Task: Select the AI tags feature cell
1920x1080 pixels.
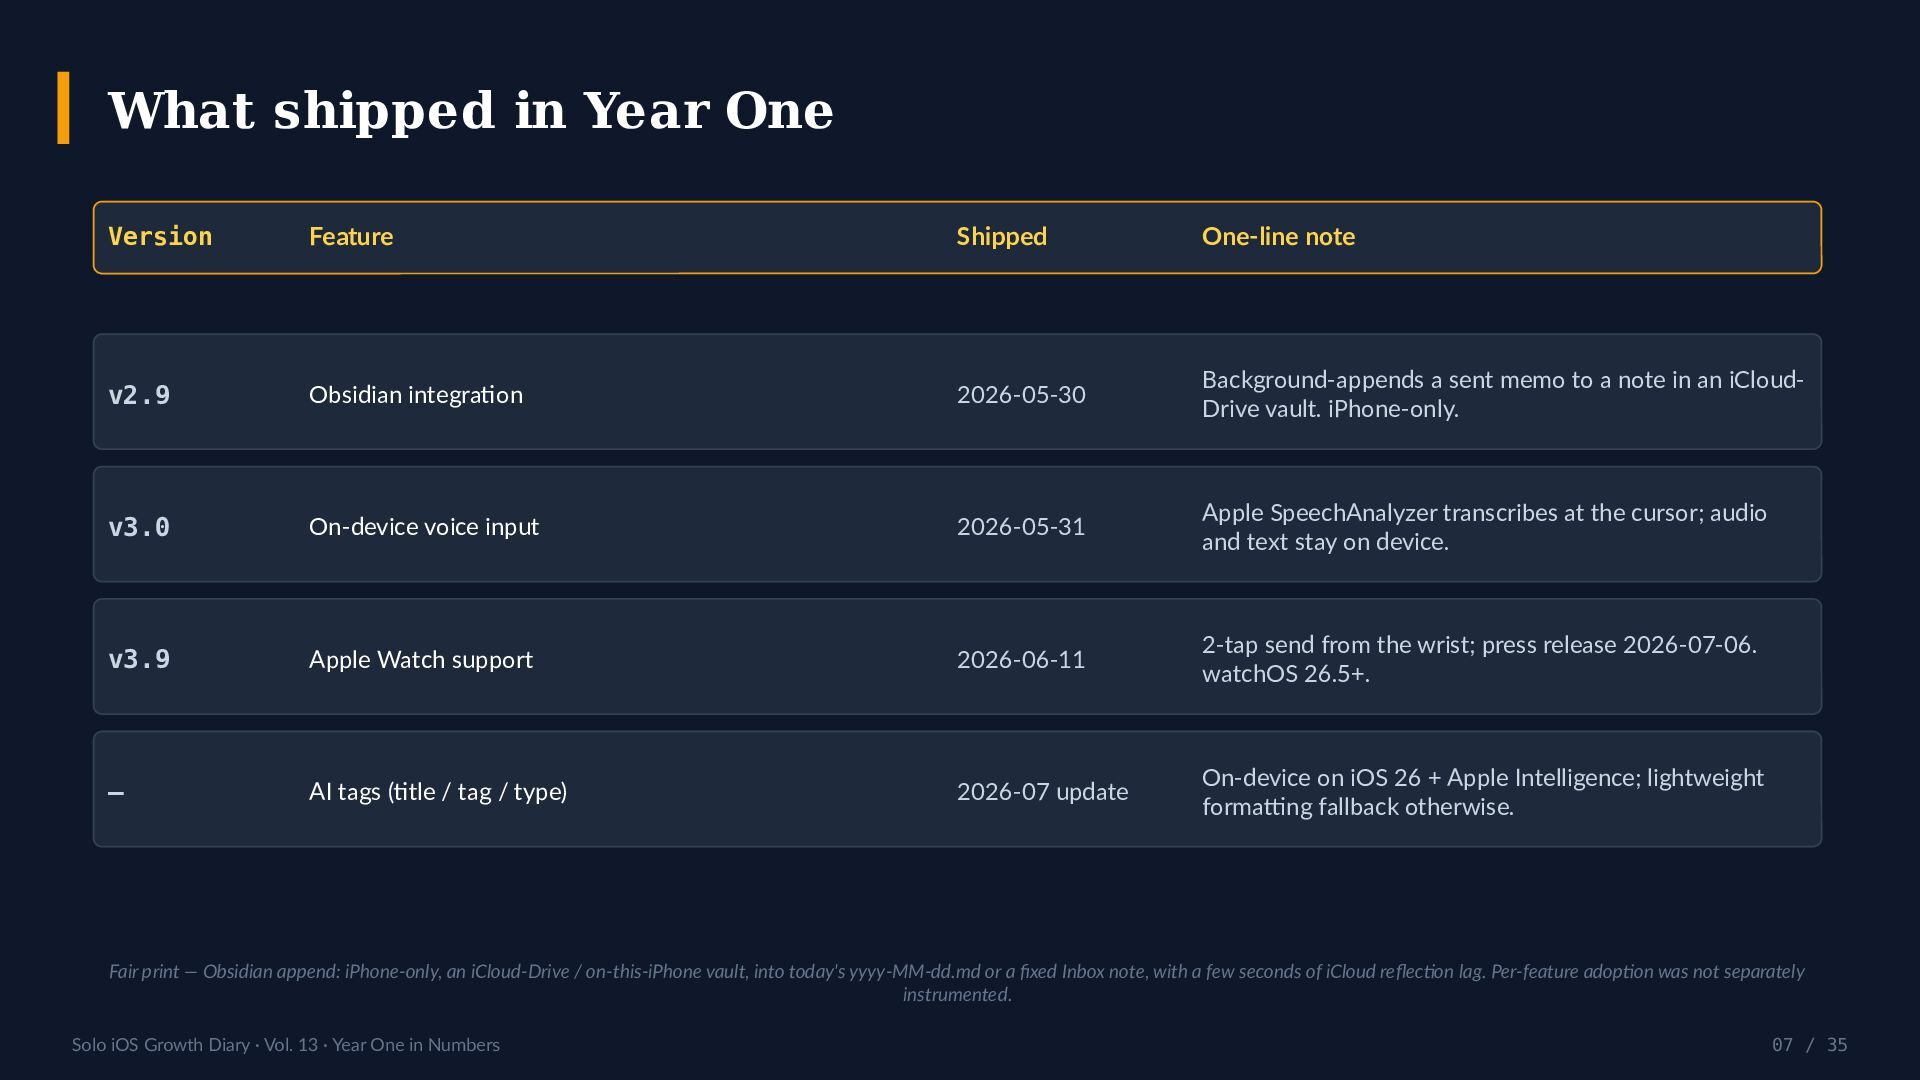Action: (x=438, y=792)
